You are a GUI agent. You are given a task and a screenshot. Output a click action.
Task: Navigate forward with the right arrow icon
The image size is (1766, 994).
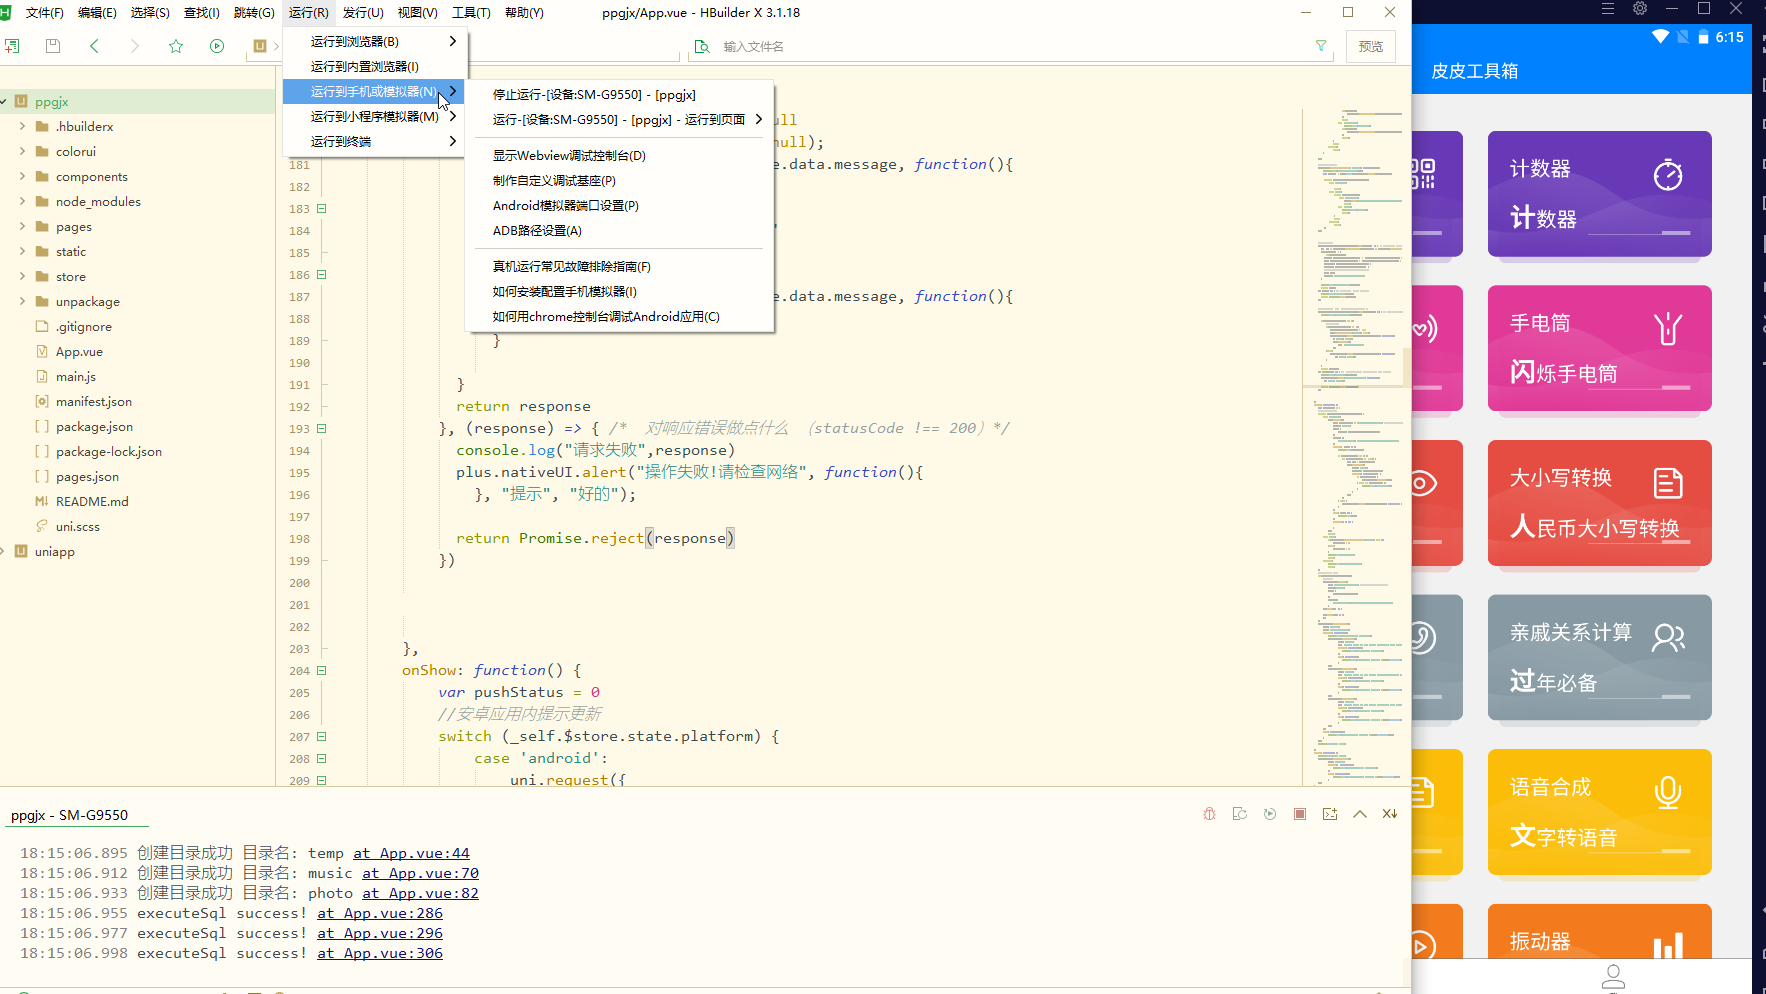[135, 46]
